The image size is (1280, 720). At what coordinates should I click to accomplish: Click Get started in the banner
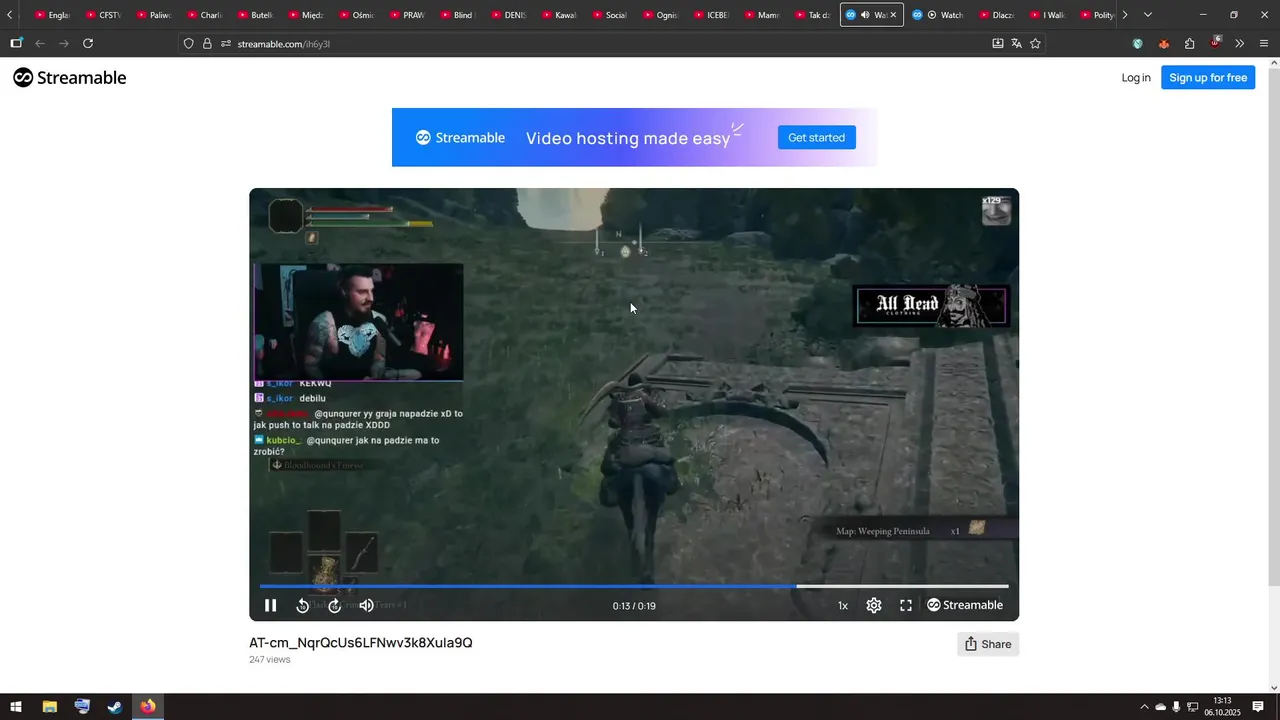(816, 137)
